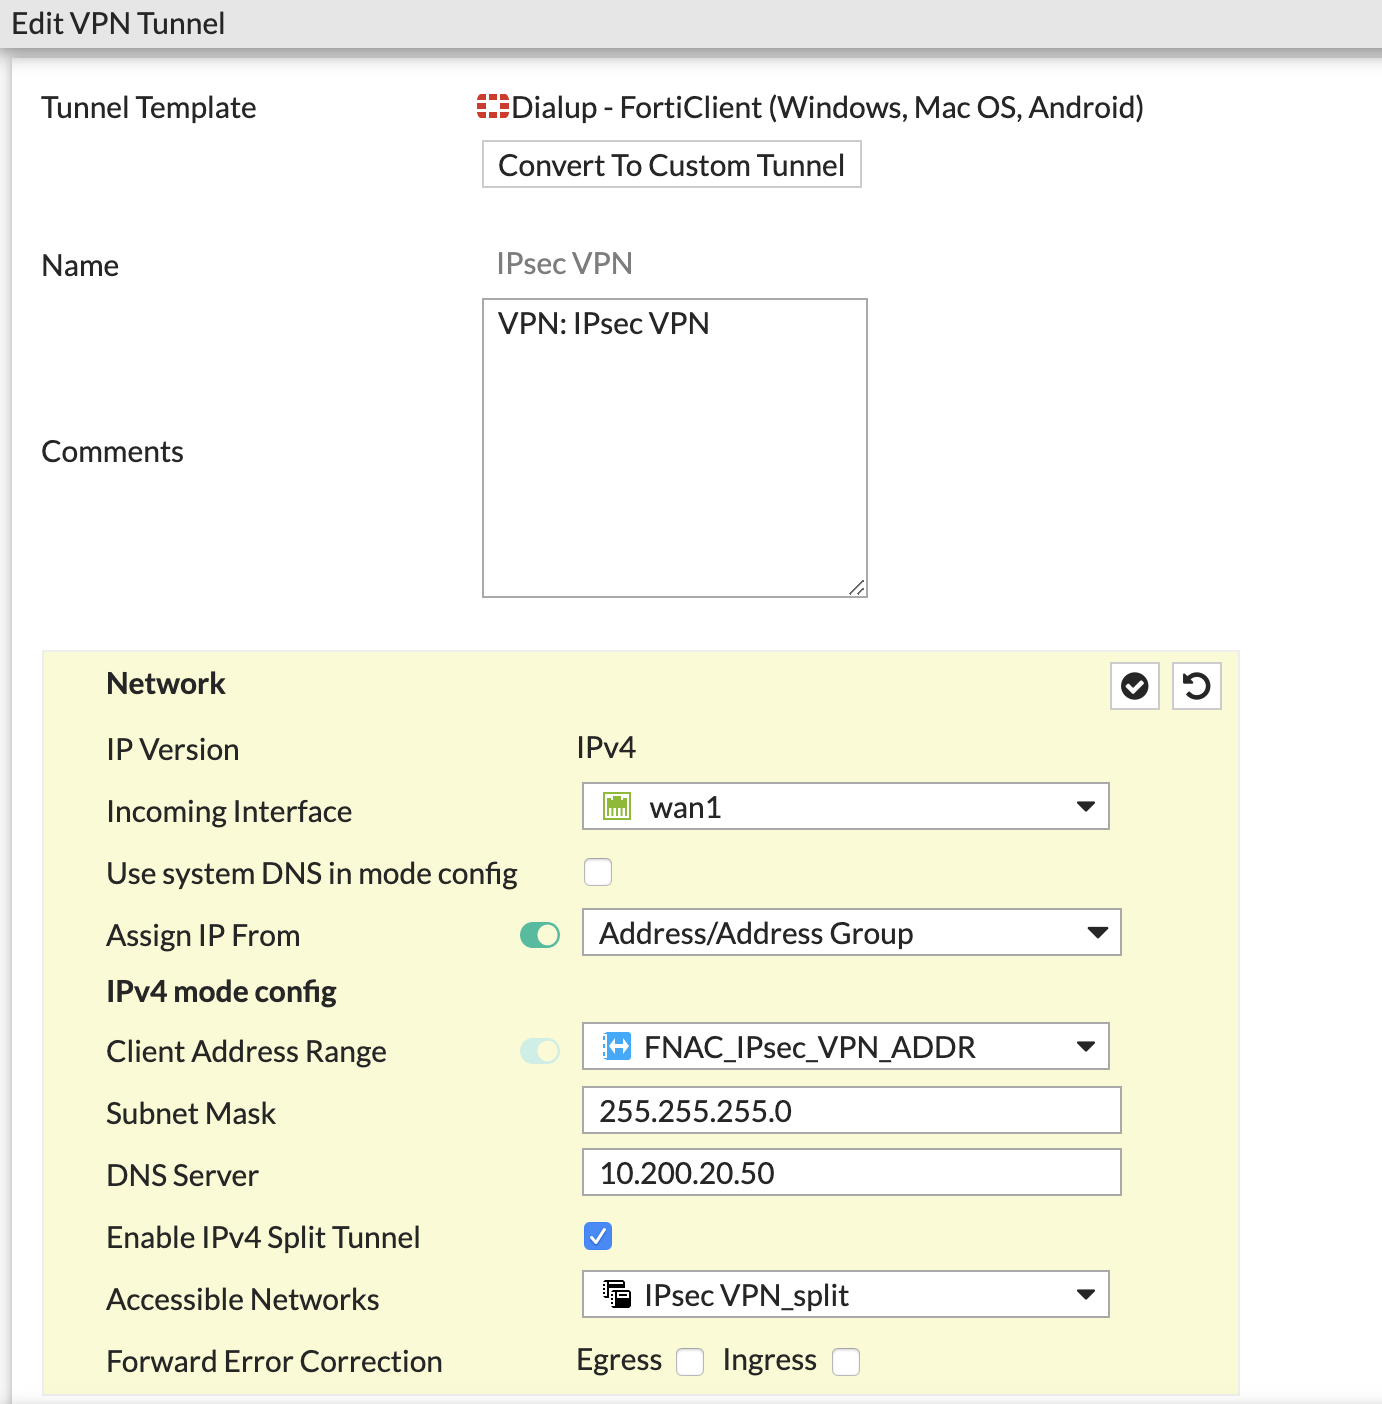Check the Egress Forward Error Correction box

(x=689, y=1361)
